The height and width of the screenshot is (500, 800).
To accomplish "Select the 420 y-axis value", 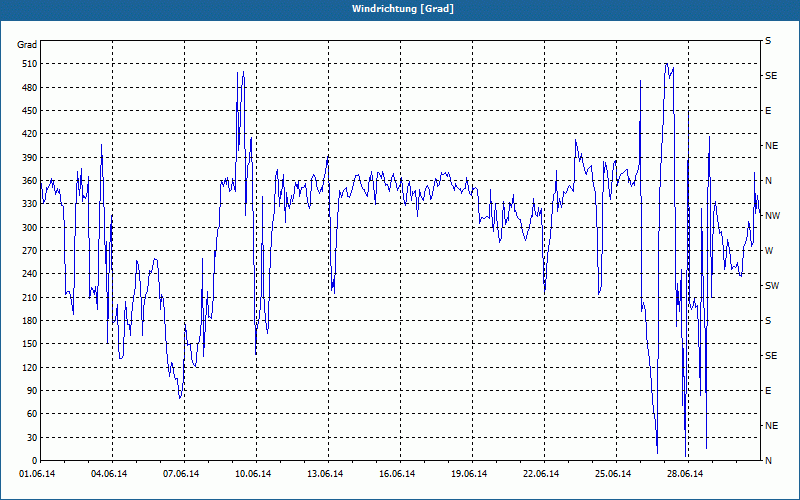I will 29,134.
